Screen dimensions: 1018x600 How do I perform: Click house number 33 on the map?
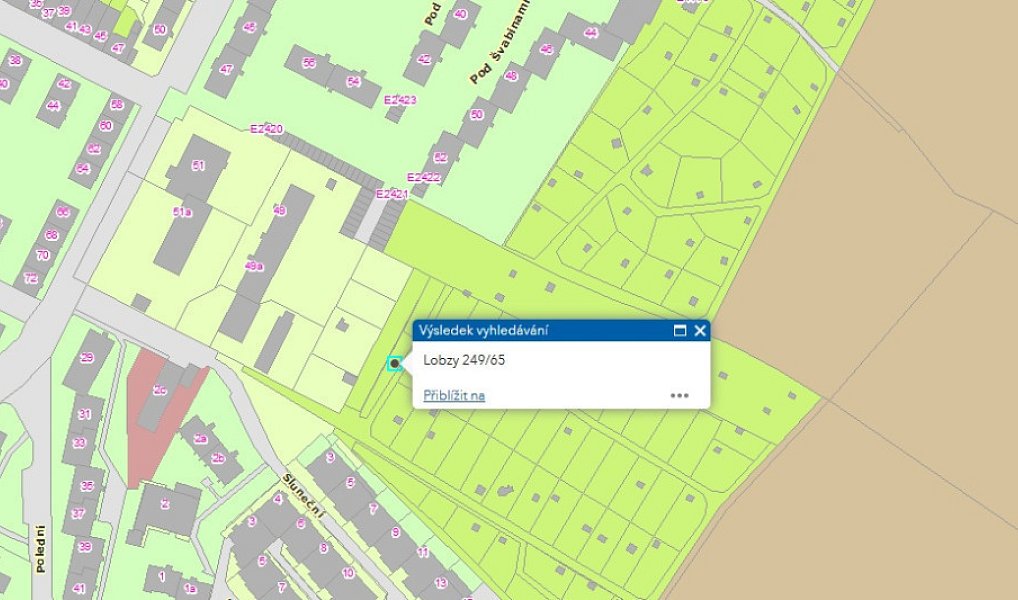coord(79,443)
